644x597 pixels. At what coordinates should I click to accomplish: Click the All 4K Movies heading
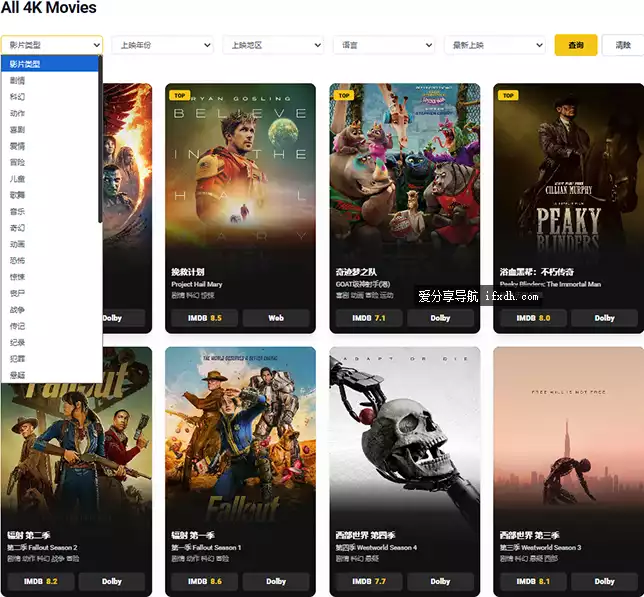tap(48, 7)
